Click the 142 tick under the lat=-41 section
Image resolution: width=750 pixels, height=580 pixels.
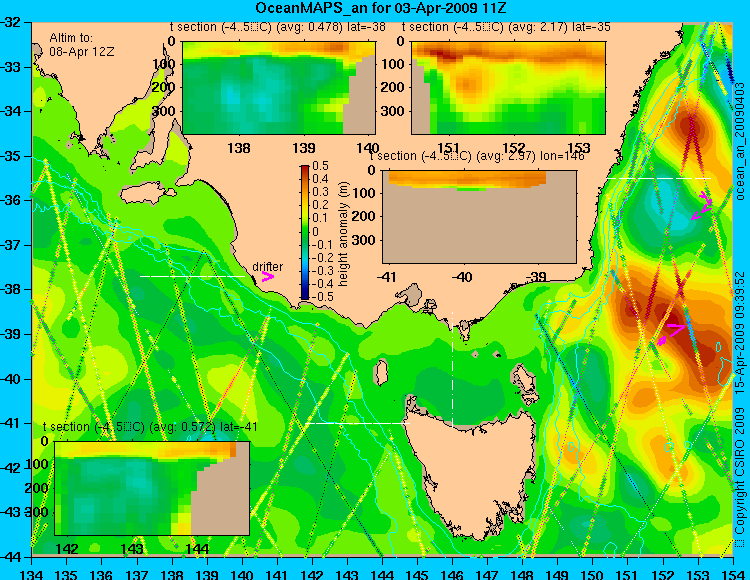pos(67,548)
